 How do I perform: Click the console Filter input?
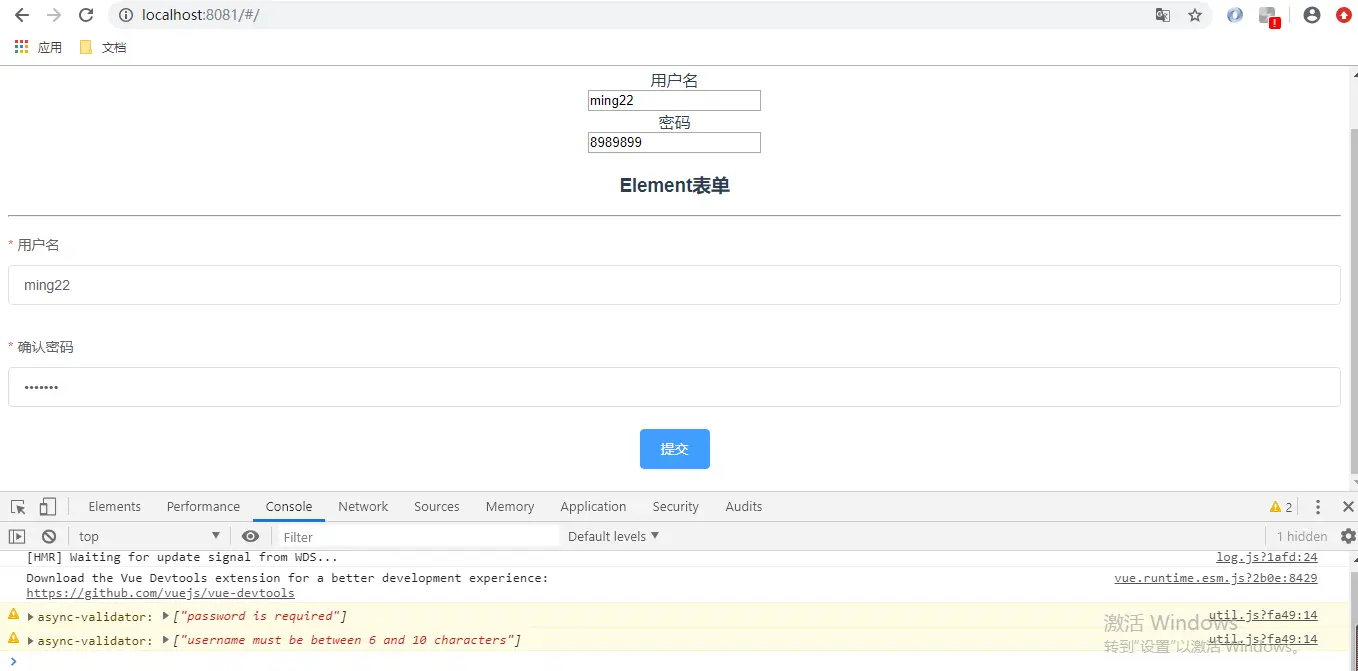click(417, 536)
